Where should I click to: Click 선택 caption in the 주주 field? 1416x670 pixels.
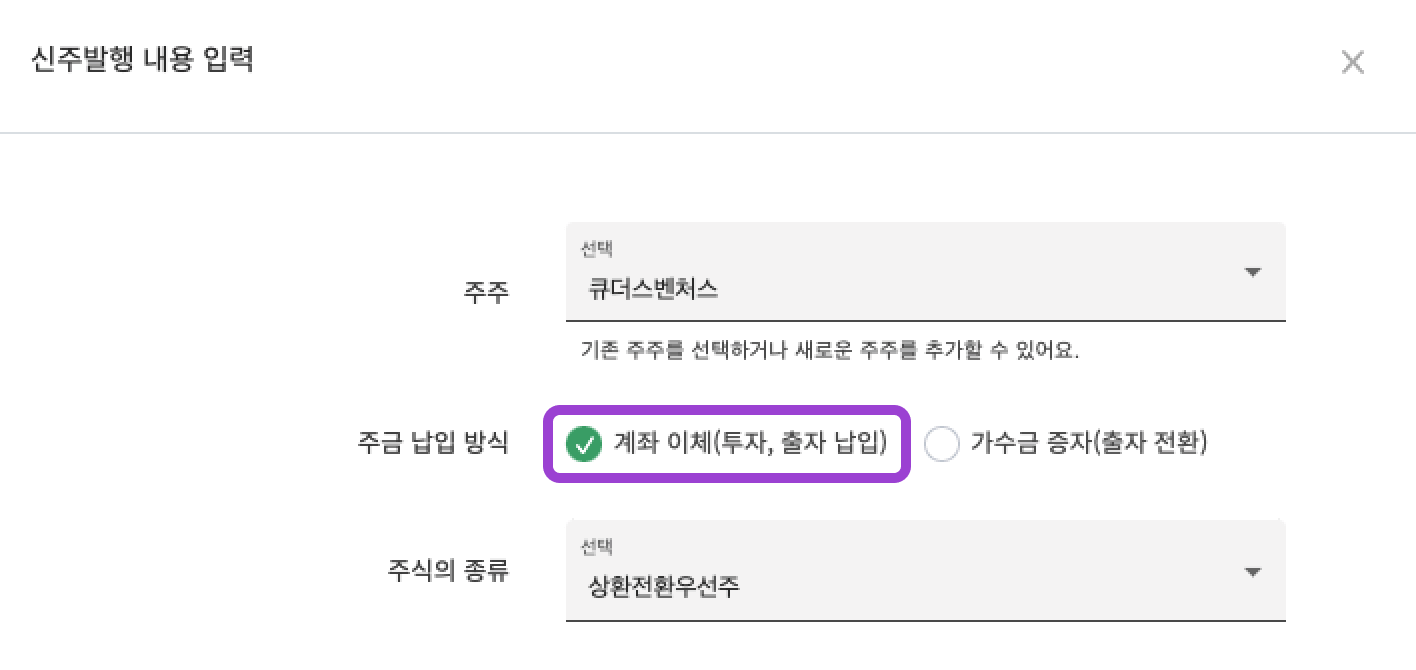pos(596,250)
